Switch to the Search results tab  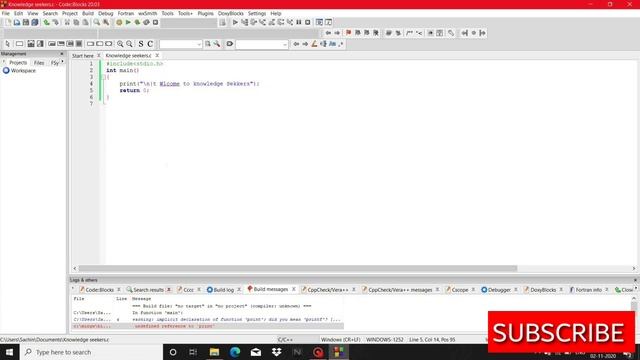click(x=148, y=290)
